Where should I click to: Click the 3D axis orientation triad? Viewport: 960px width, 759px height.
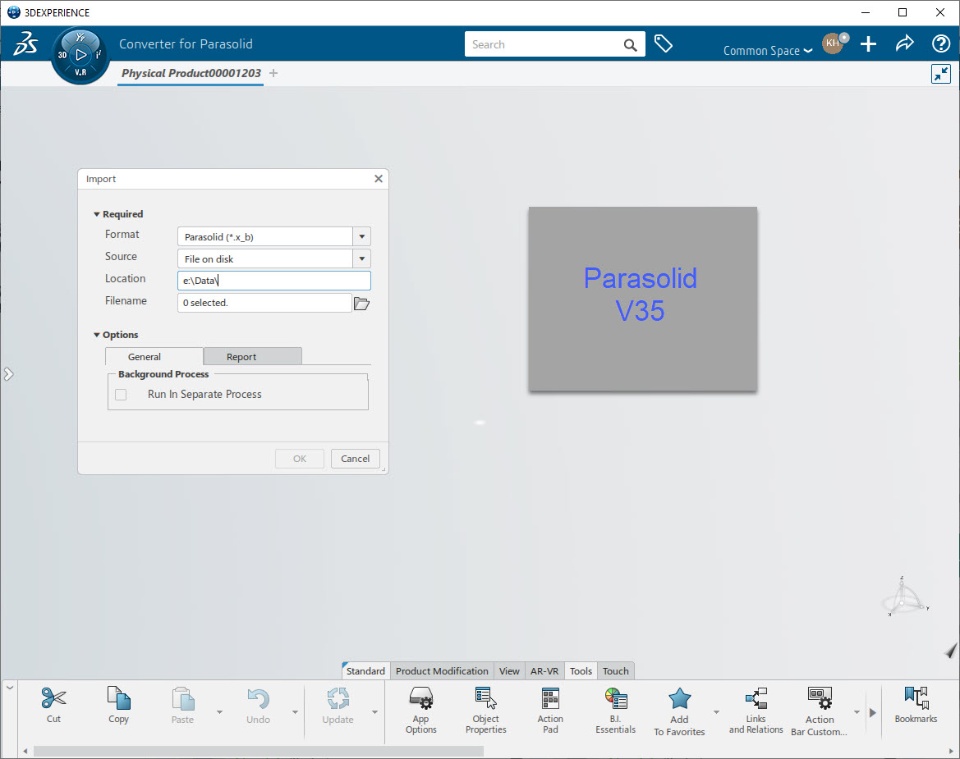coord(905,597)
